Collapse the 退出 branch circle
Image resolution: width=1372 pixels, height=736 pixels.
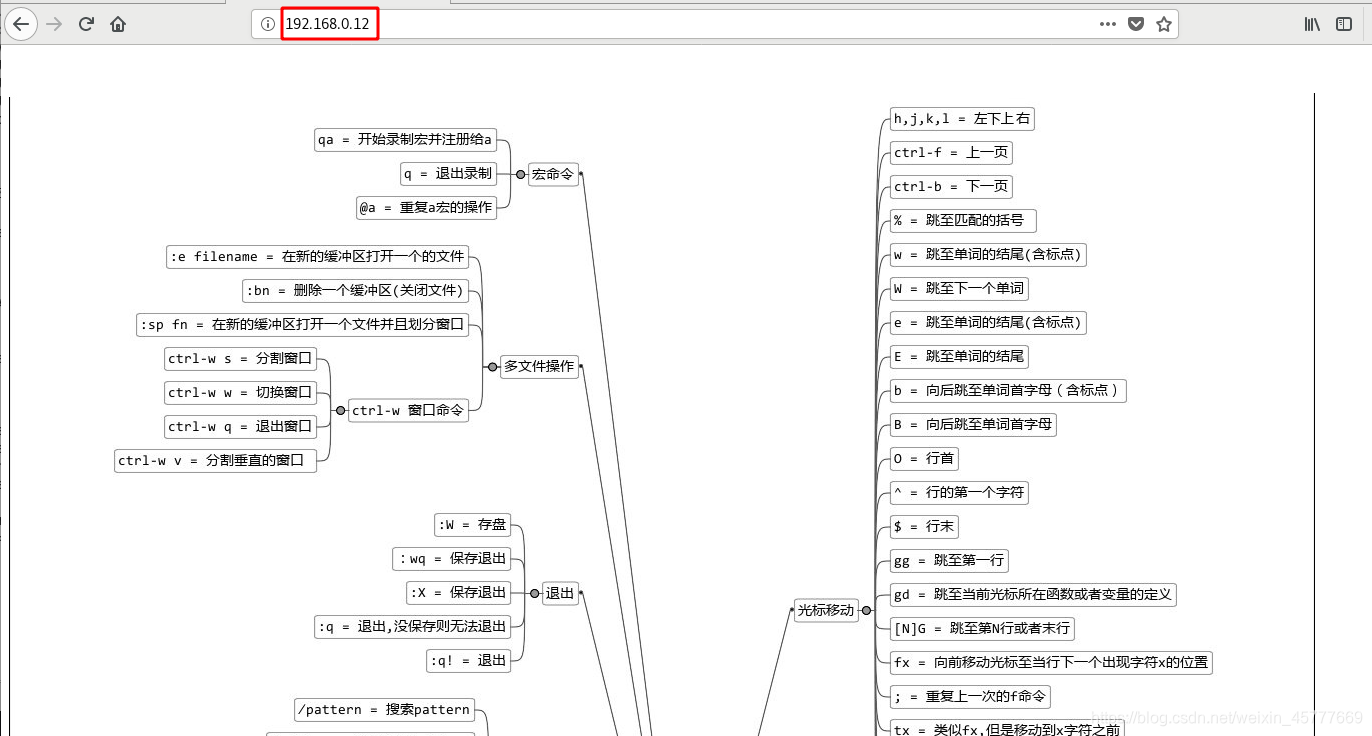534,593
